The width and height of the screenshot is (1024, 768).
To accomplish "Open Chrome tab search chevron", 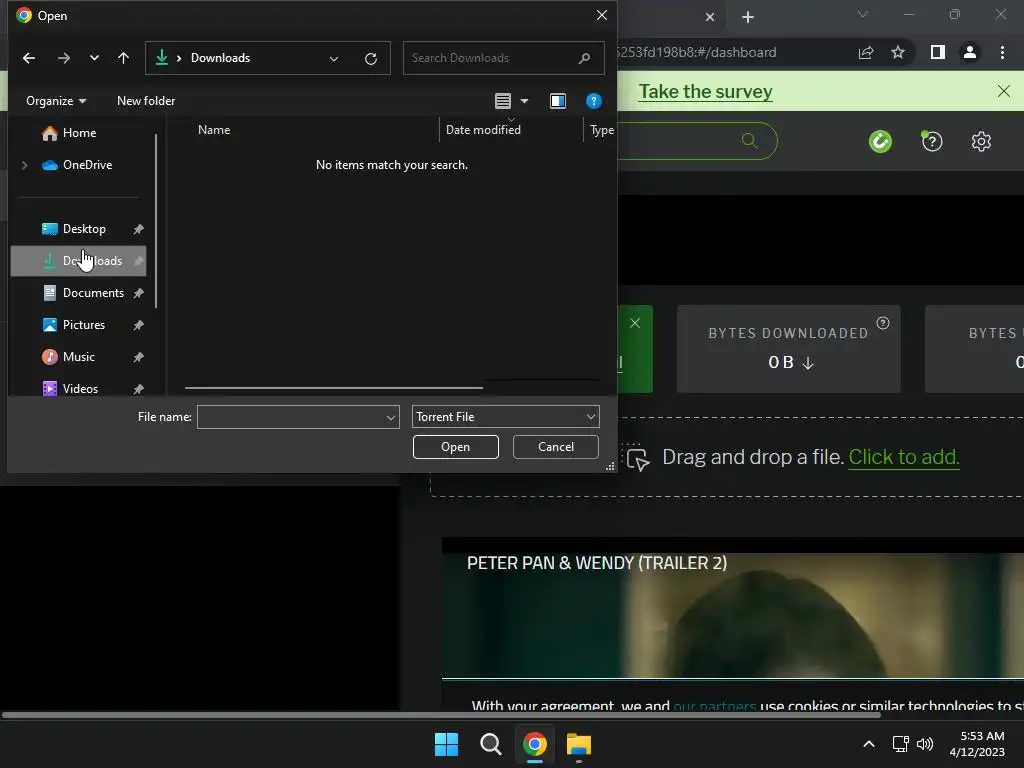I will 863,14.
